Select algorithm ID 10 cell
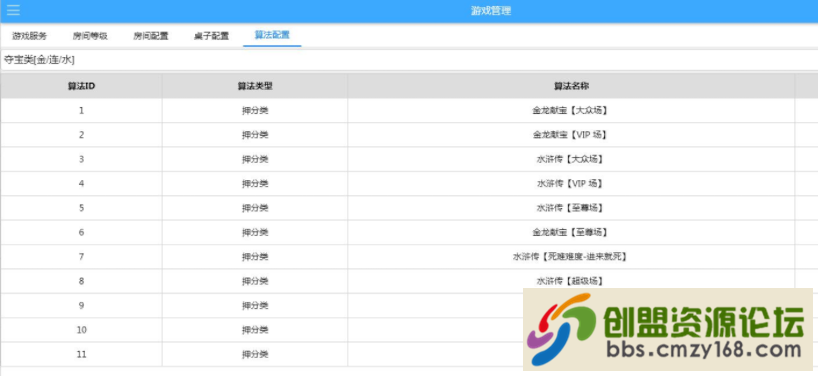 [x=81, y=330]
